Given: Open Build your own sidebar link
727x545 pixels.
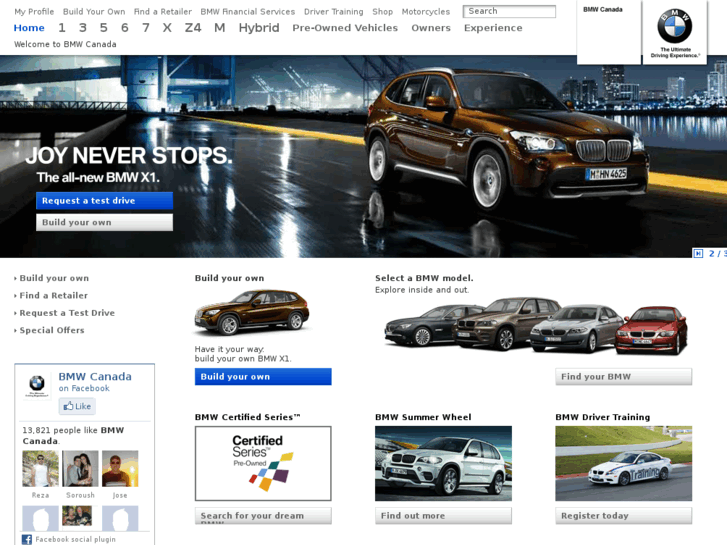Looking at the screenshot, I should (54, 278).
